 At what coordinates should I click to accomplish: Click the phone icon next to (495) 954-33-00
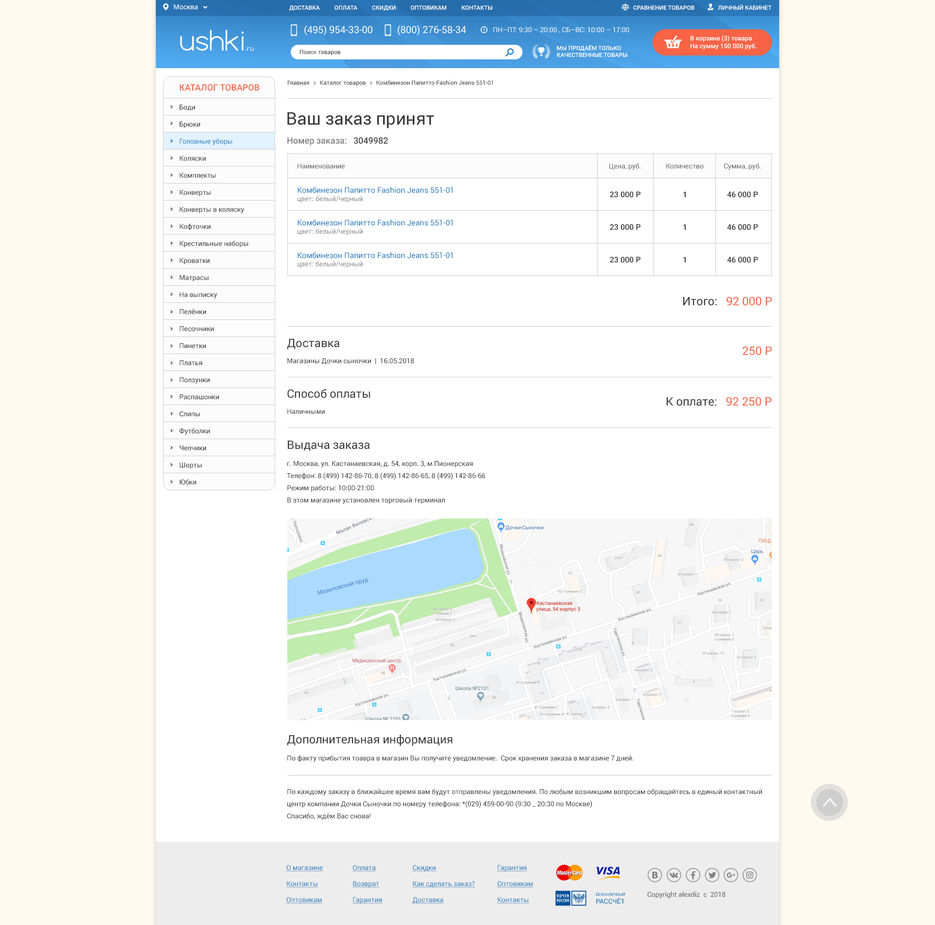click(293, 30)
